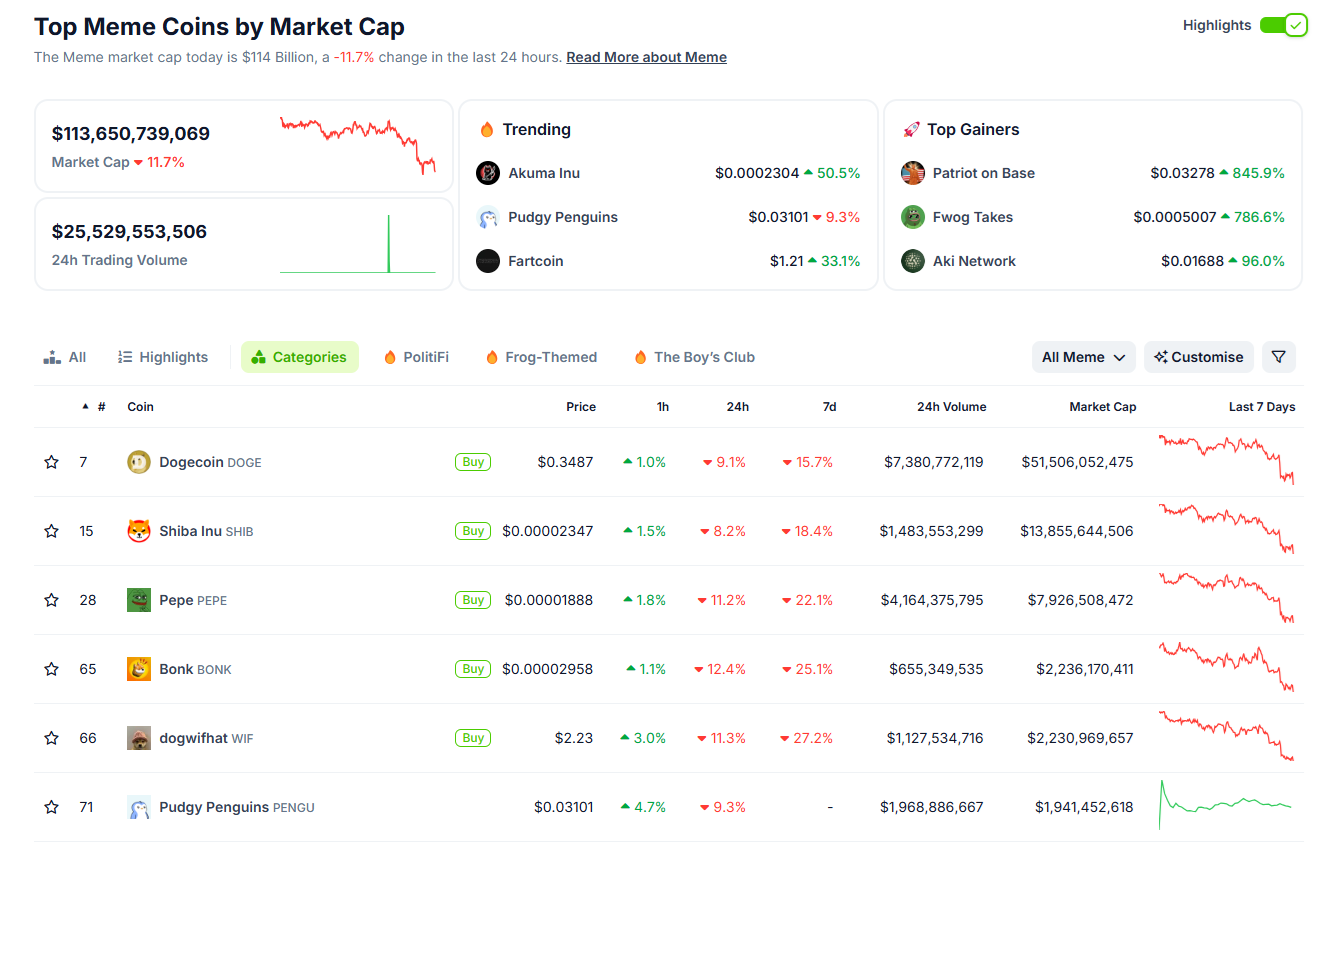Image resolution: width=1334 pixels, height=967 pixels.
Task: Sort table by Market Cap header
Action: (x=1102, y=407)
